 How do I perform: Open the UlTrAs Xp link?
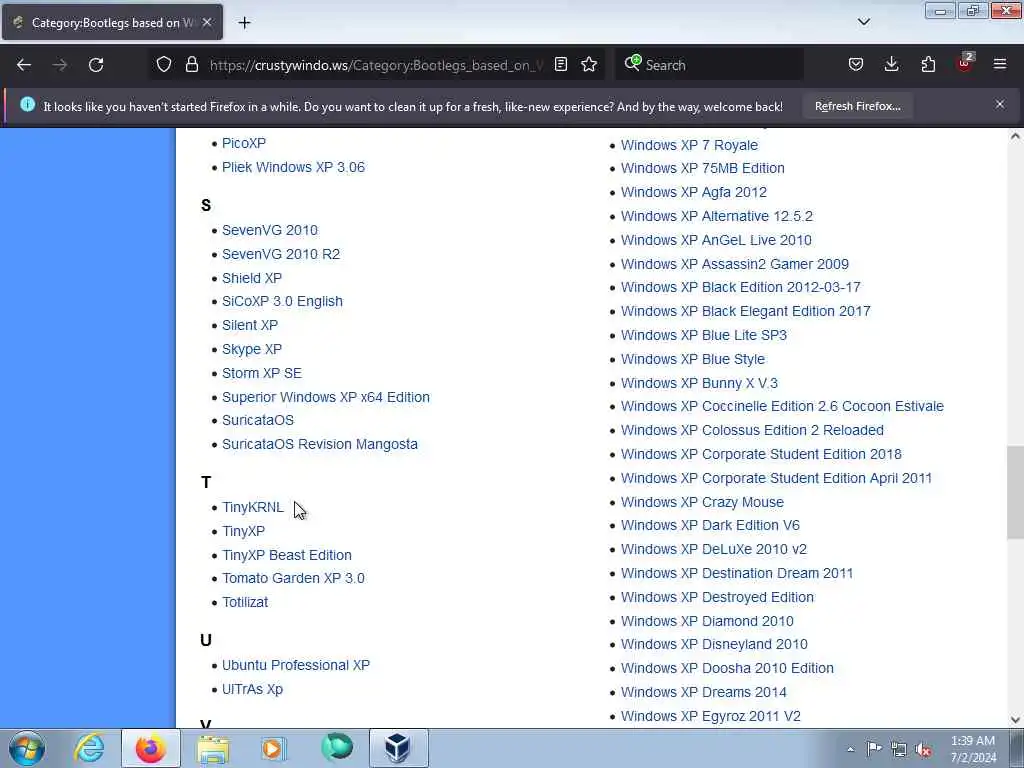click(253, 690)
